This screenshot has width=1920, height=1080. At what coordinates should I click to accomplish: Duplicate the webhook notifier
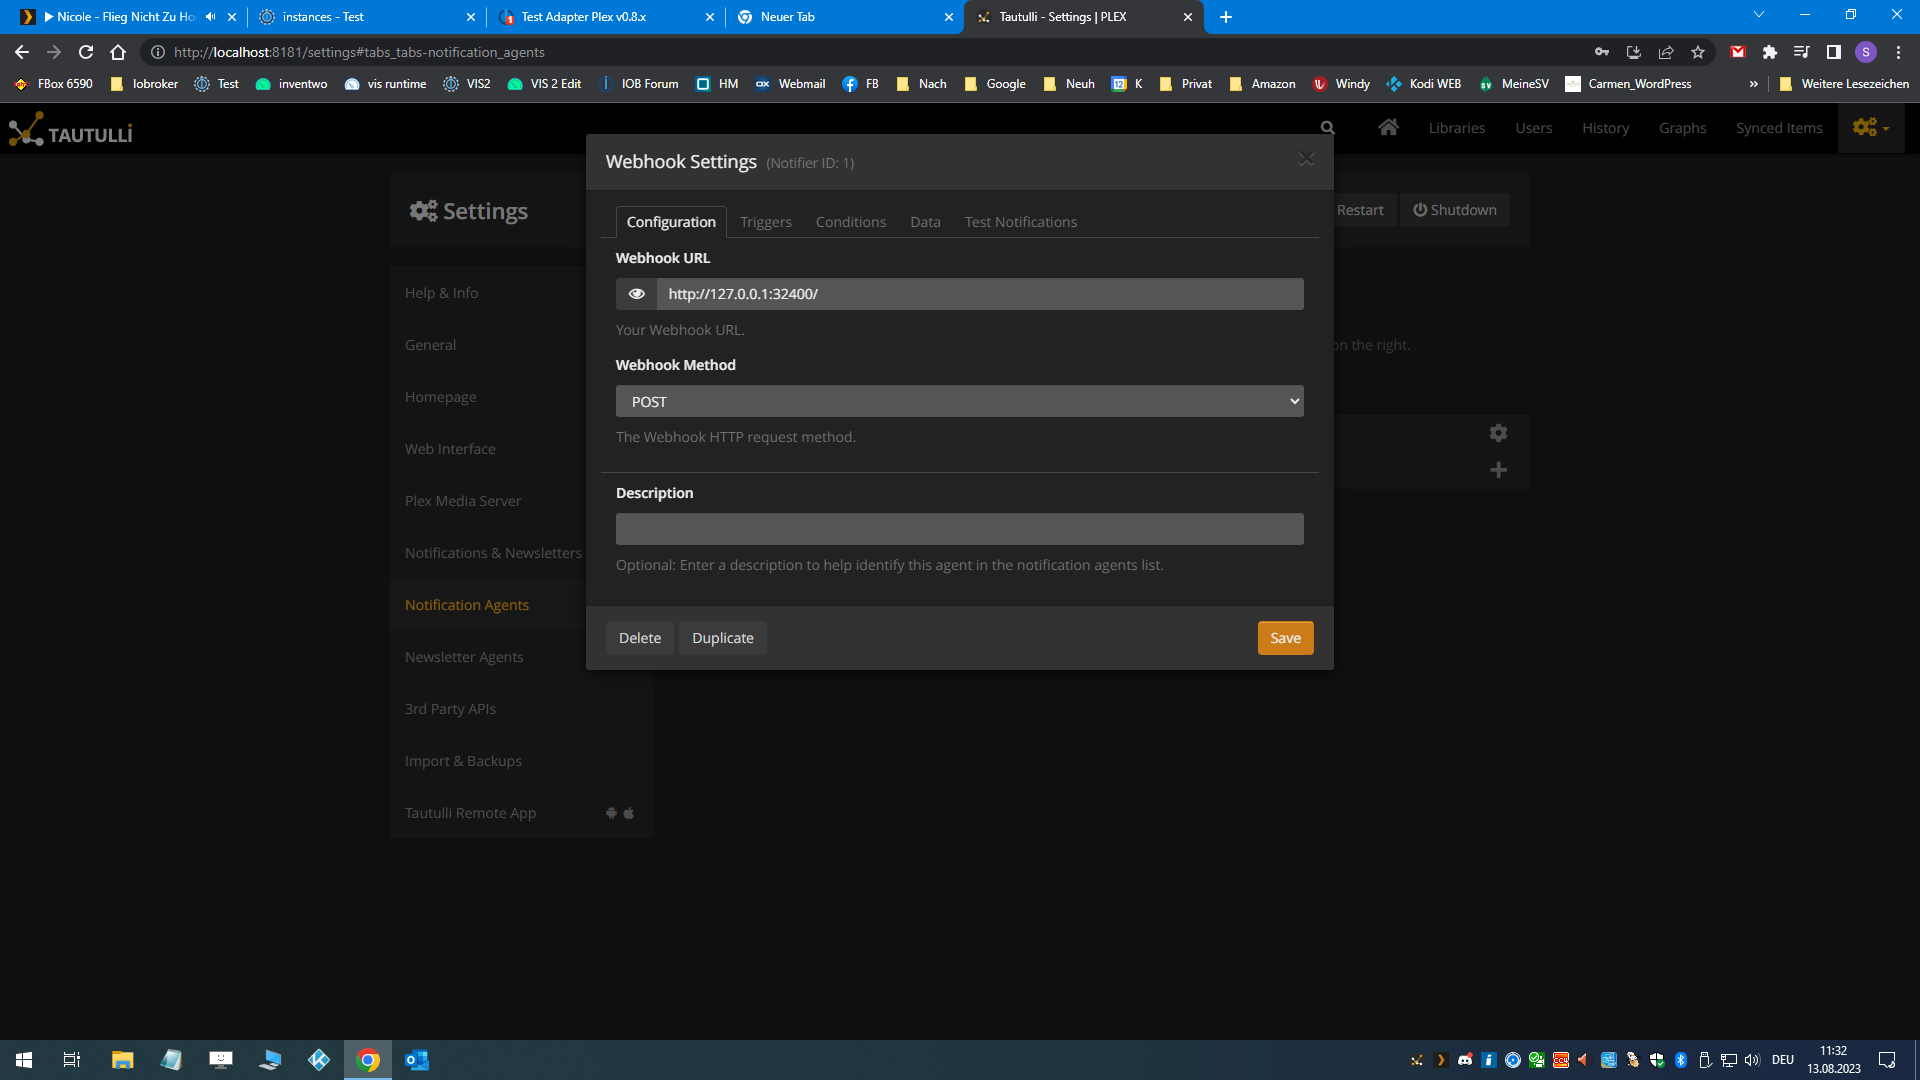tap(723, 638)
